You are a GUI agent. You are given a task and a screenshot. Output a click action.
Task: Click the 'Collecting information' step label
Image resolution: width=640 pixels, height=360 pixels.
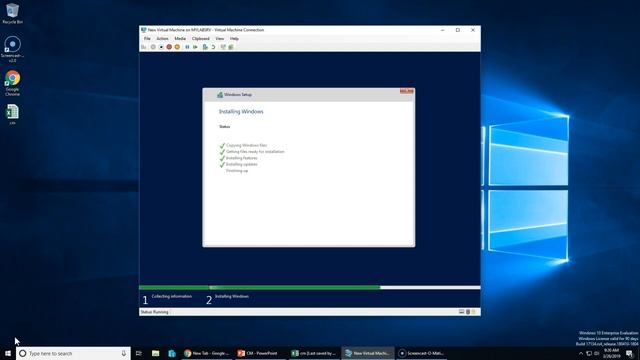coord(172,296)
